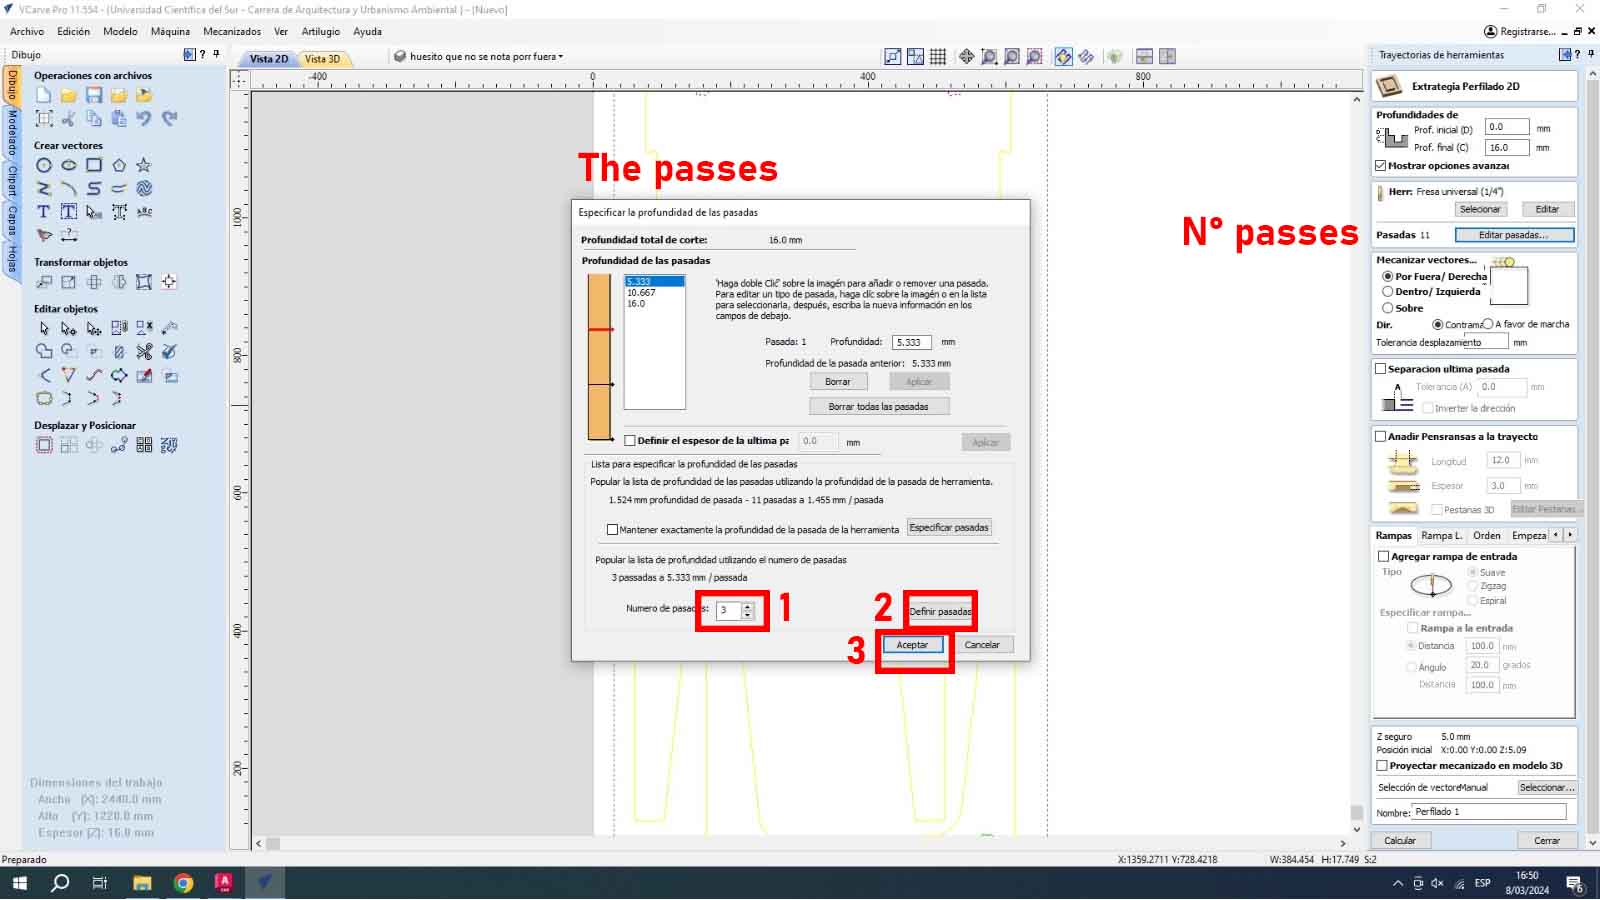Click the Prof. final (C) input field
The width and height of the screenshot is (1600, 900).
(1507, 147)
